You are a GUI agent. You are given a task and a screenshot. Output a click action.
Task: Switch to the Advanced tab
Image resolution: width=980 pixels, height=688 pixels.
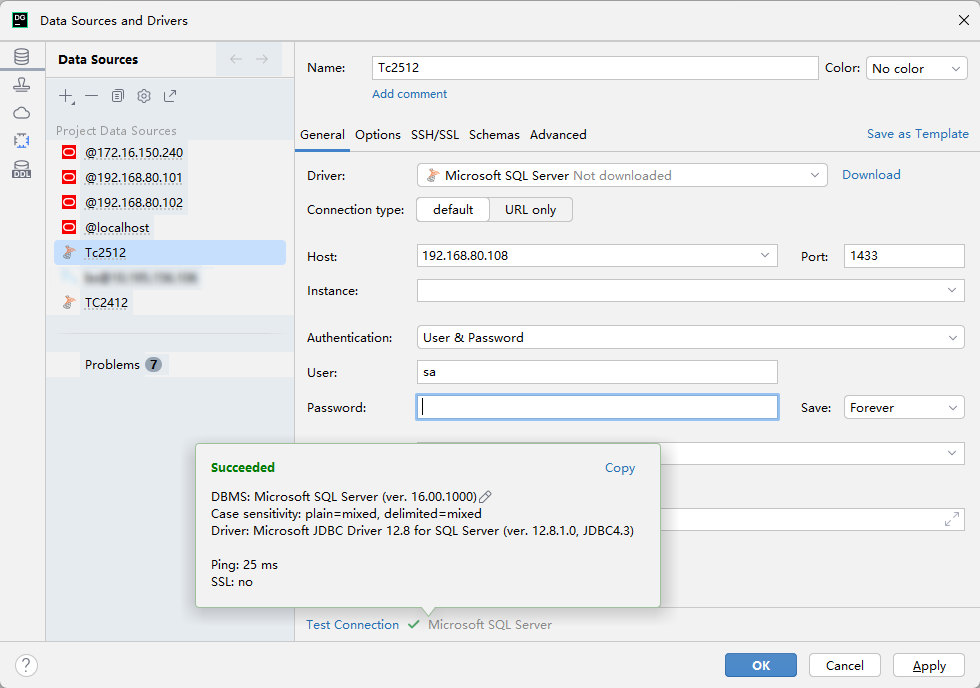tap(558, 135)
